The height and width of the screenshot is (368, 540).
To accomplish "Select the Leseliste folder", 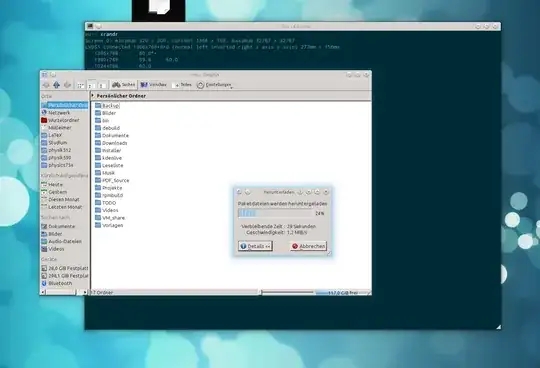I will click(x=109, y=166).
